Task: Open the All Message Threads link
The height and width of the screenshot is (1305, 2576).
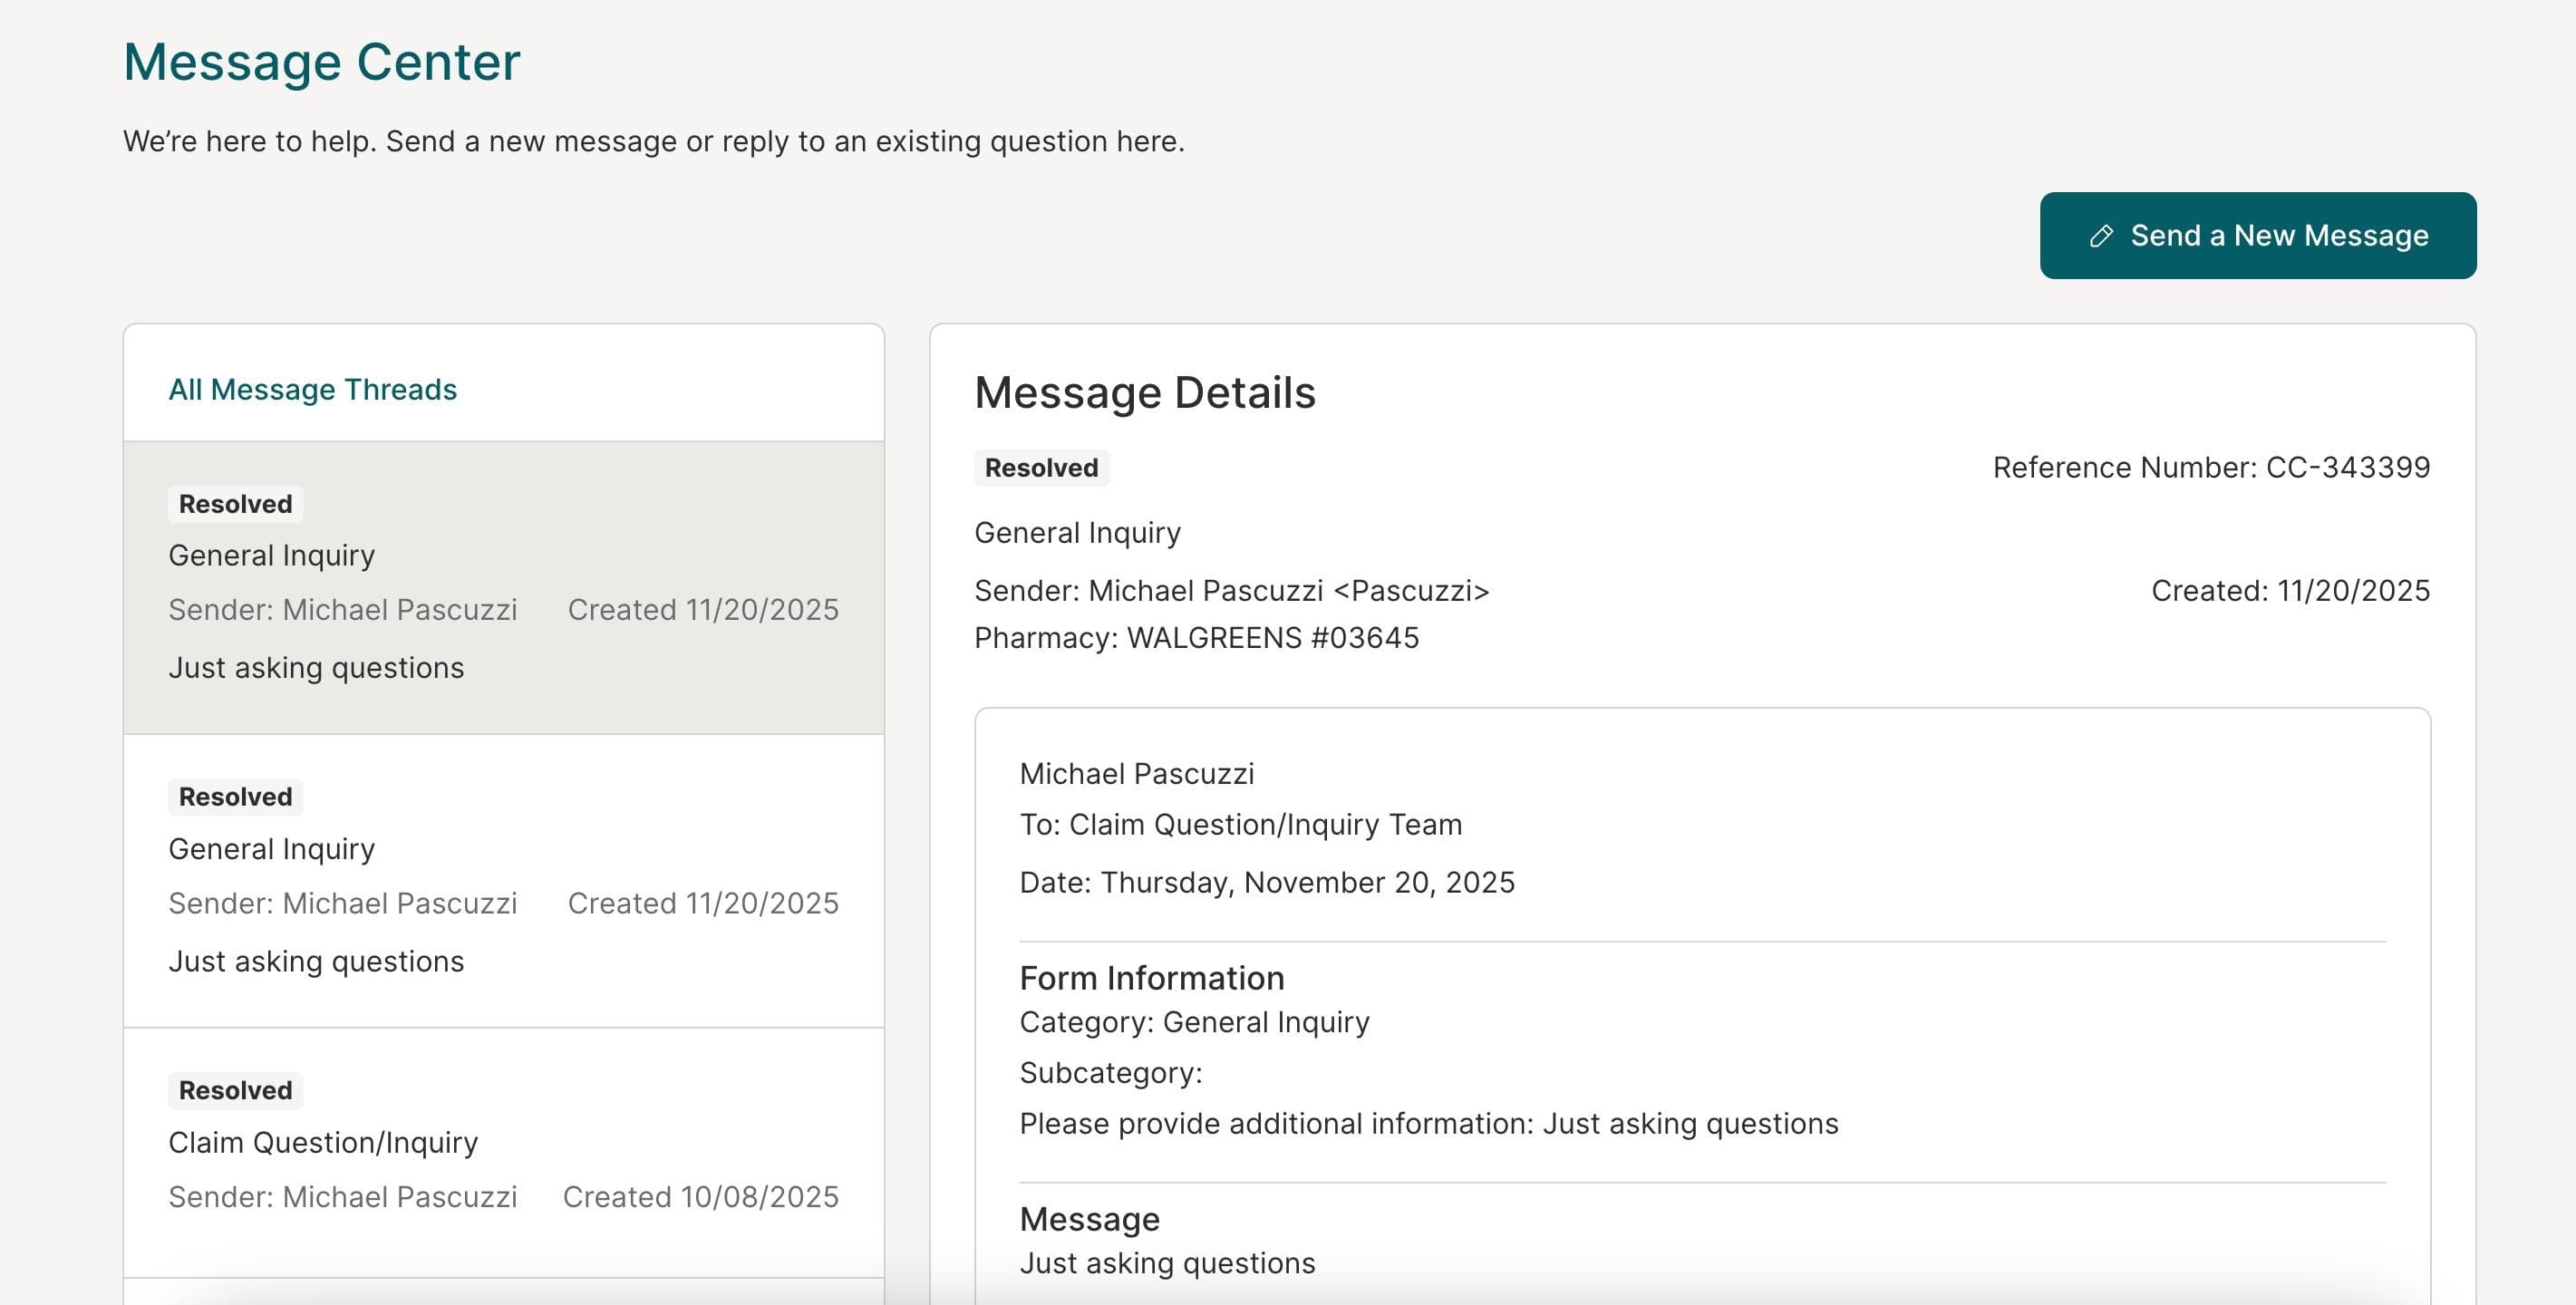Action: click(313, 390)
